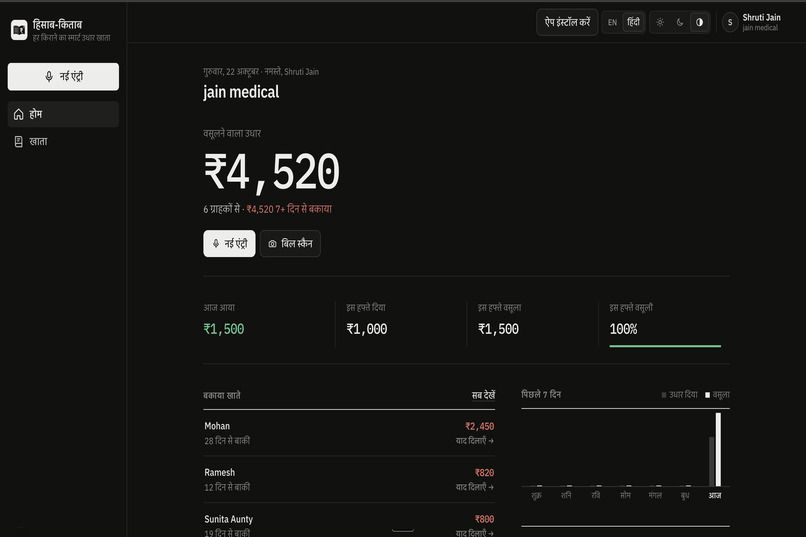The image size is (806, 537).
Task: Click the ₹2,450 amount for Mohan
Action: [x=480, y=427]
